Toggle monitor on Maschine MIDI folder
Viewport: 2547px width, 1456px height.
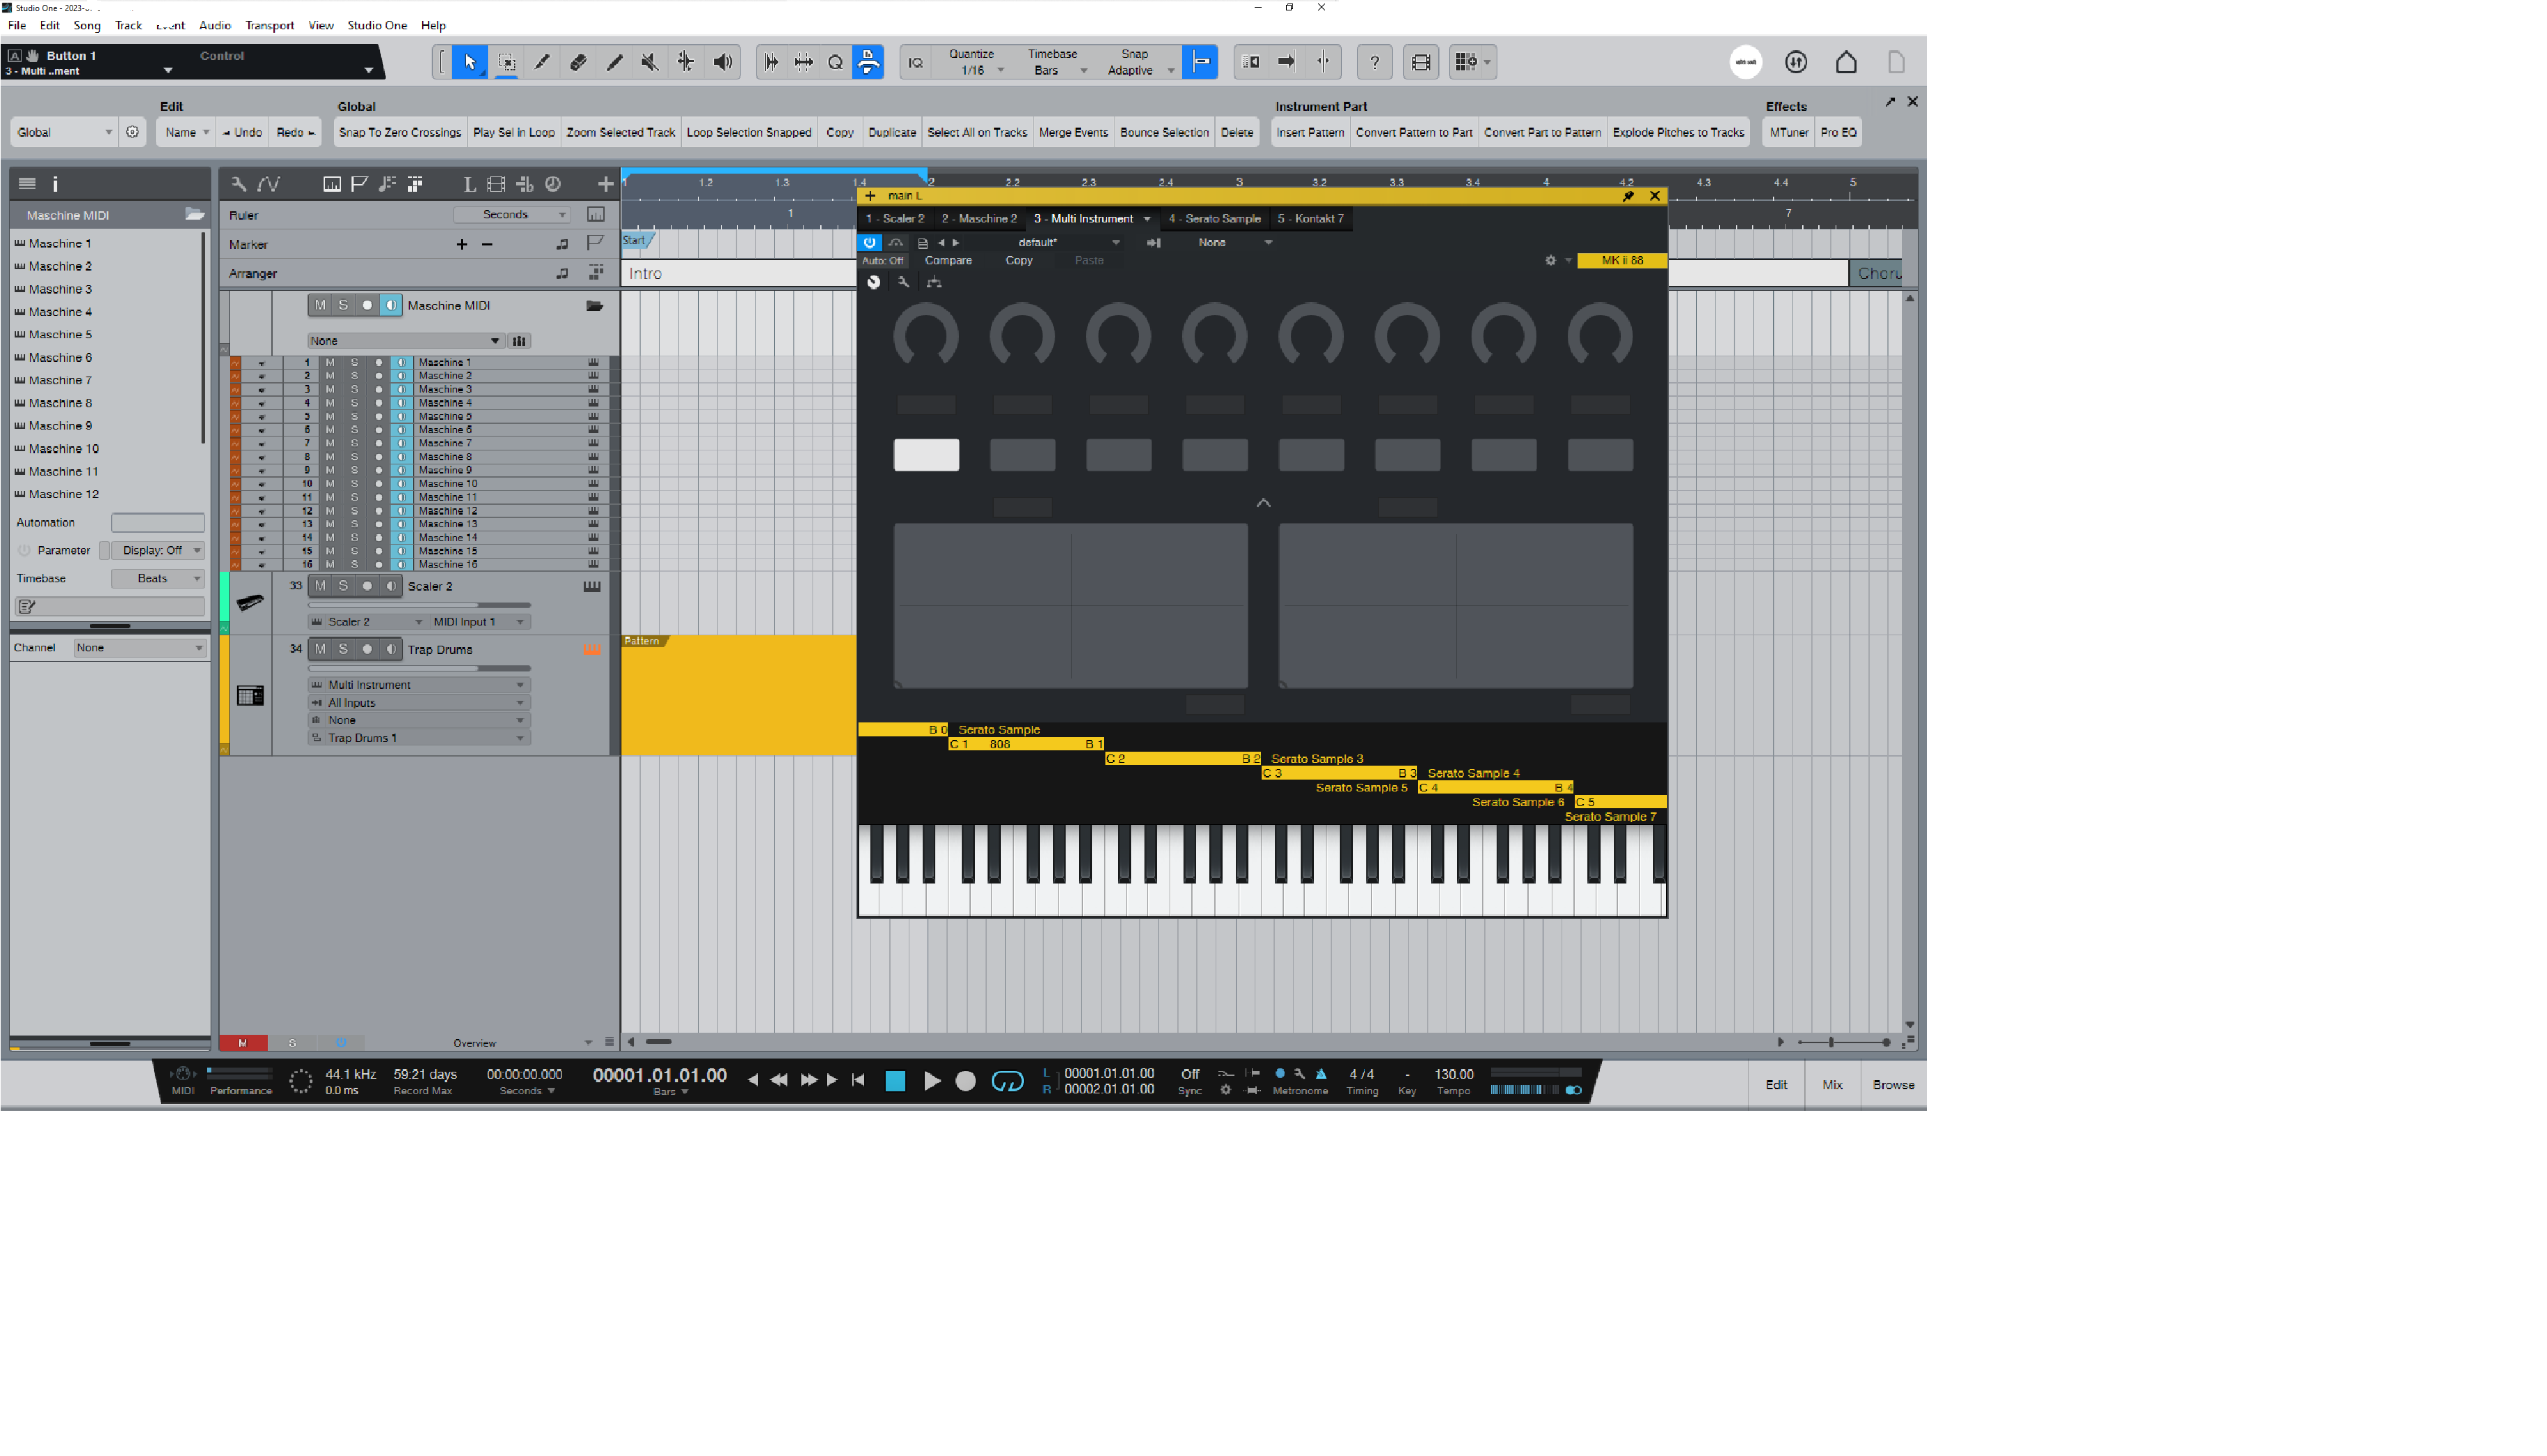click(x=391, y=306)
